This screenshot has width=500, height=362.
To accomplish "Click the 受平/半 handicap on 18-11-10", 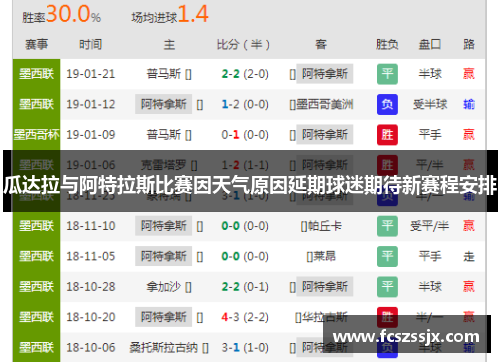I will click(430, 226).
